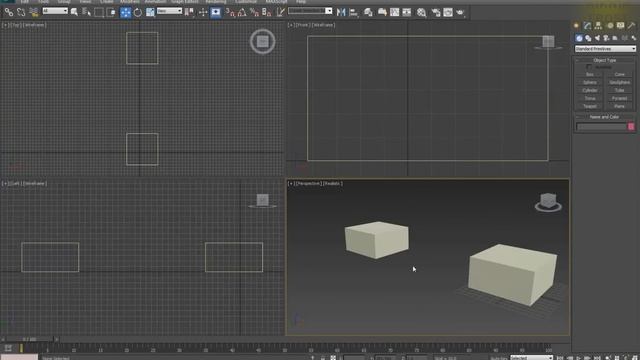Viewport: 640px width, 360px height.
Task: Select the Lights create category icon
Action: [x=597, y=38]
